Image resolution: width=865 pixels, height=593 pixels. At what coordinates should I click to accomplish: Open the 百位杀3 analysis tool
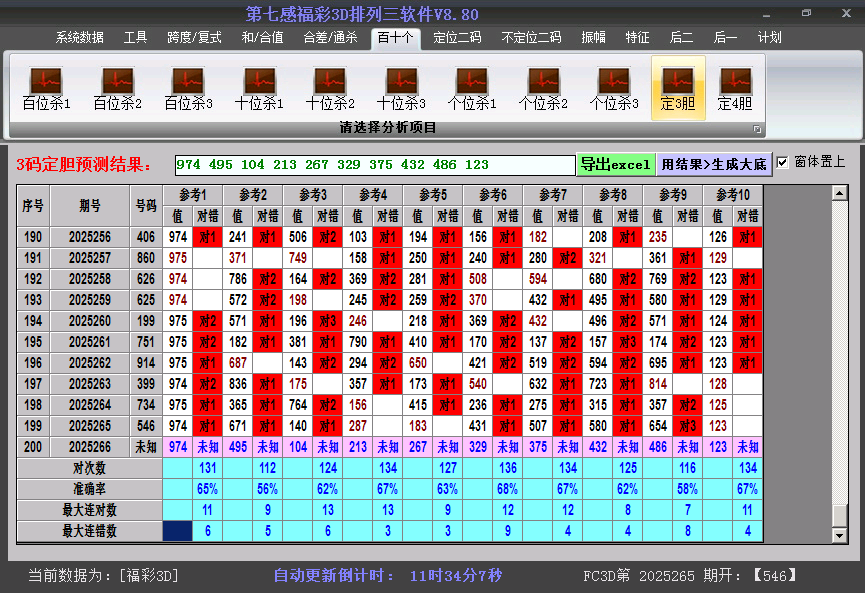coord(186,85)
